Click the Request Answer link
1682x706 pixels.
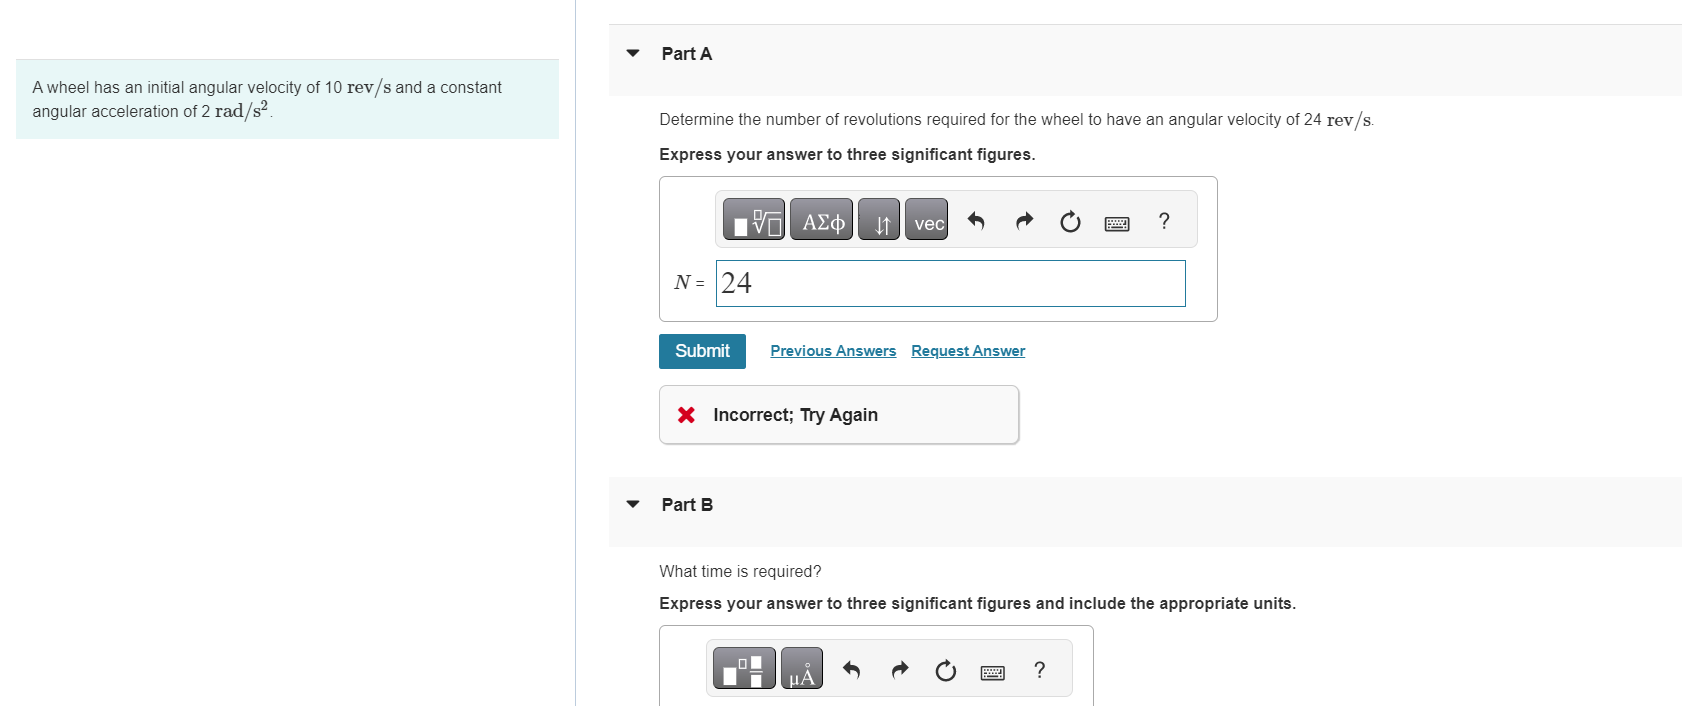968,351
